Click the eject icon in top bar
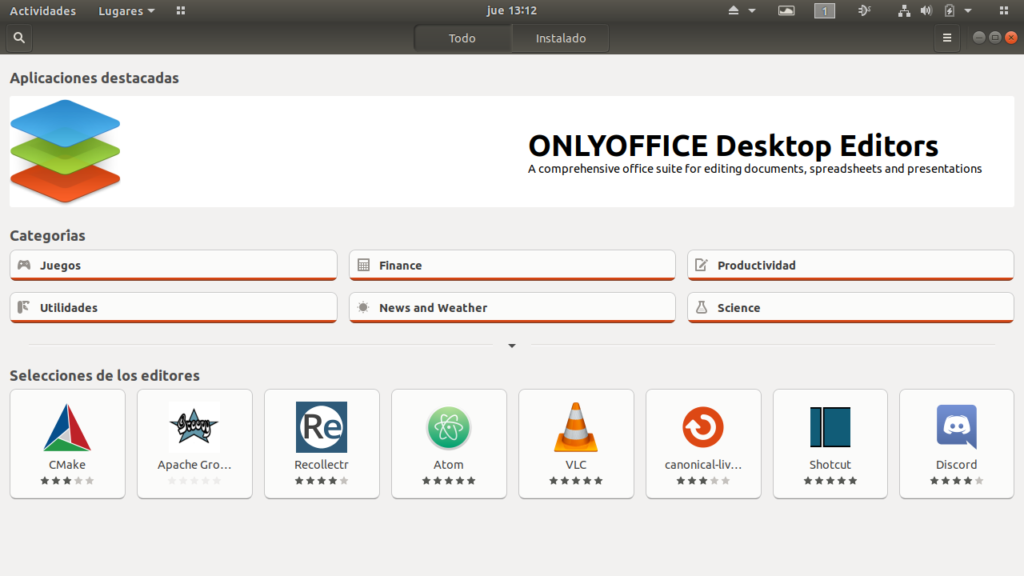1024x576 pixels. click(733, 10)
